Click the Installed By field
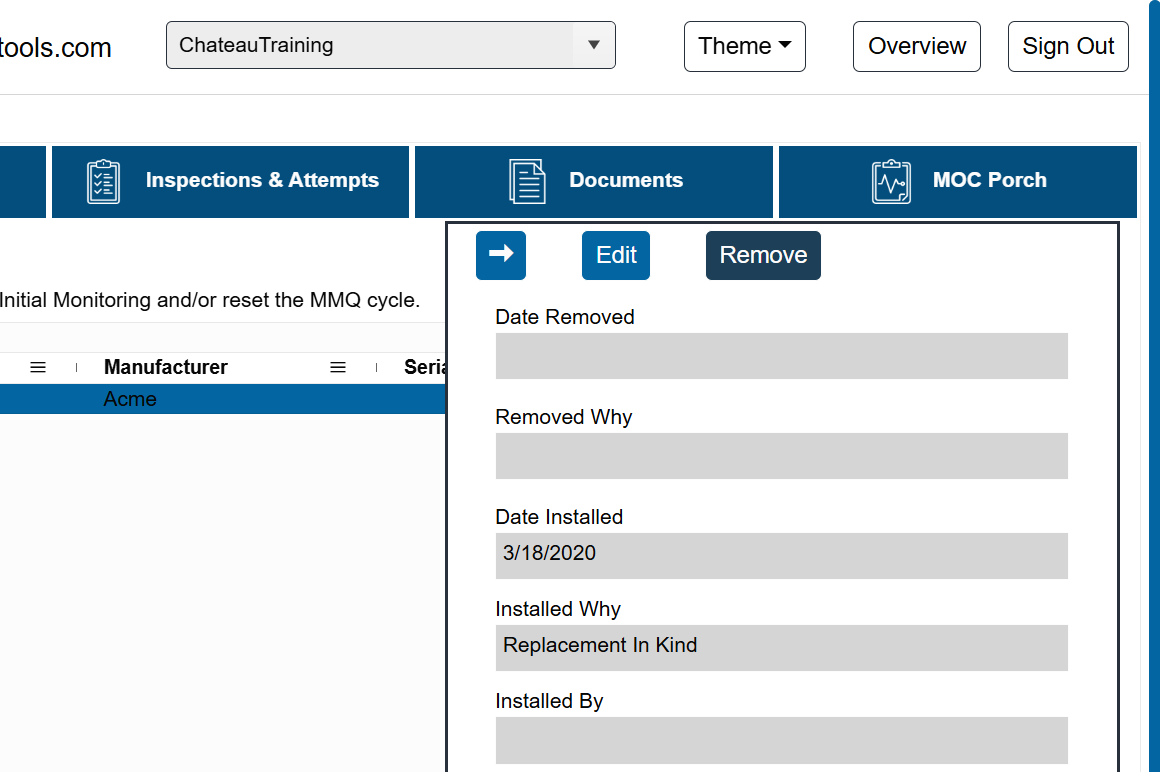This screenshot has width=1160, height=772. click(781, 740)
